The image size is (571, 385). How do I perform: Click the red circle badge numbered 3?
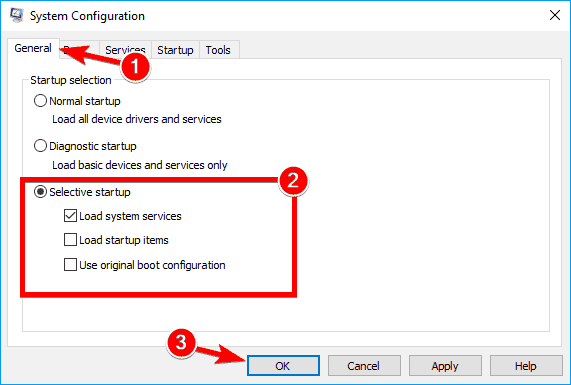tap(181, 343)
